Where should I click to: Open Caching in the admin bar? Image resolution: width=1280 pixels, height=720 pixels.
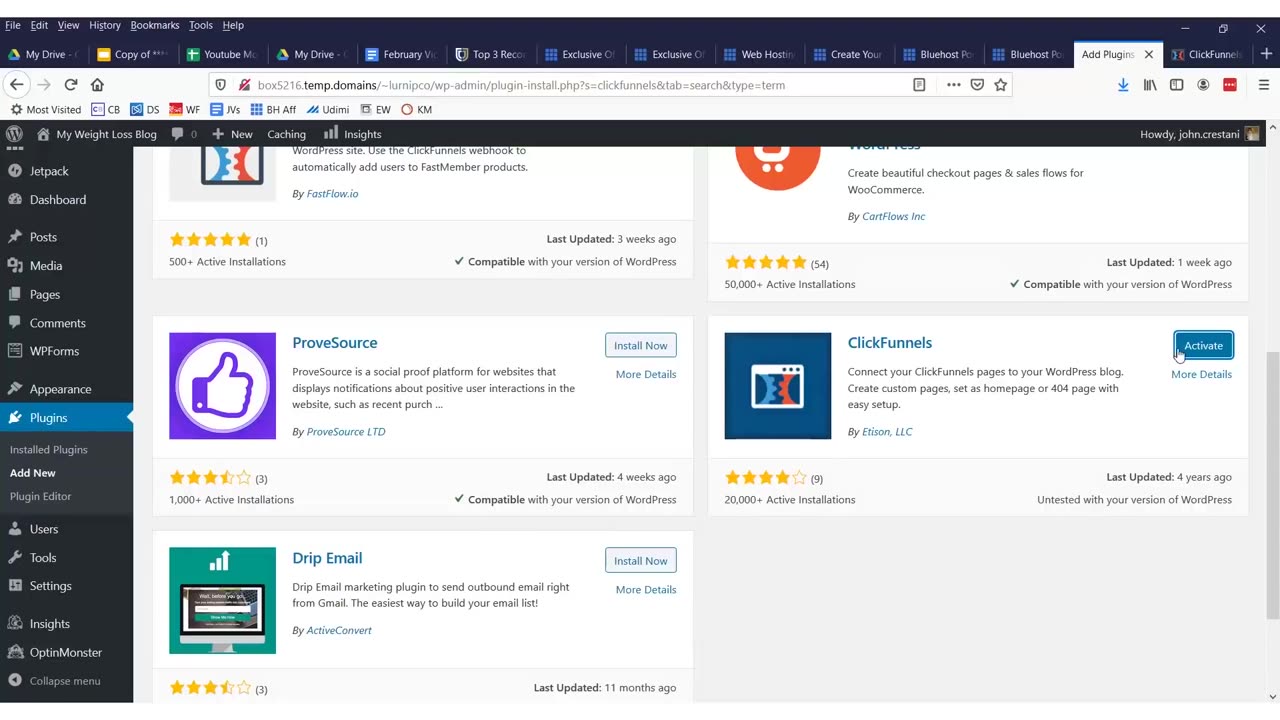coord(286,134)
